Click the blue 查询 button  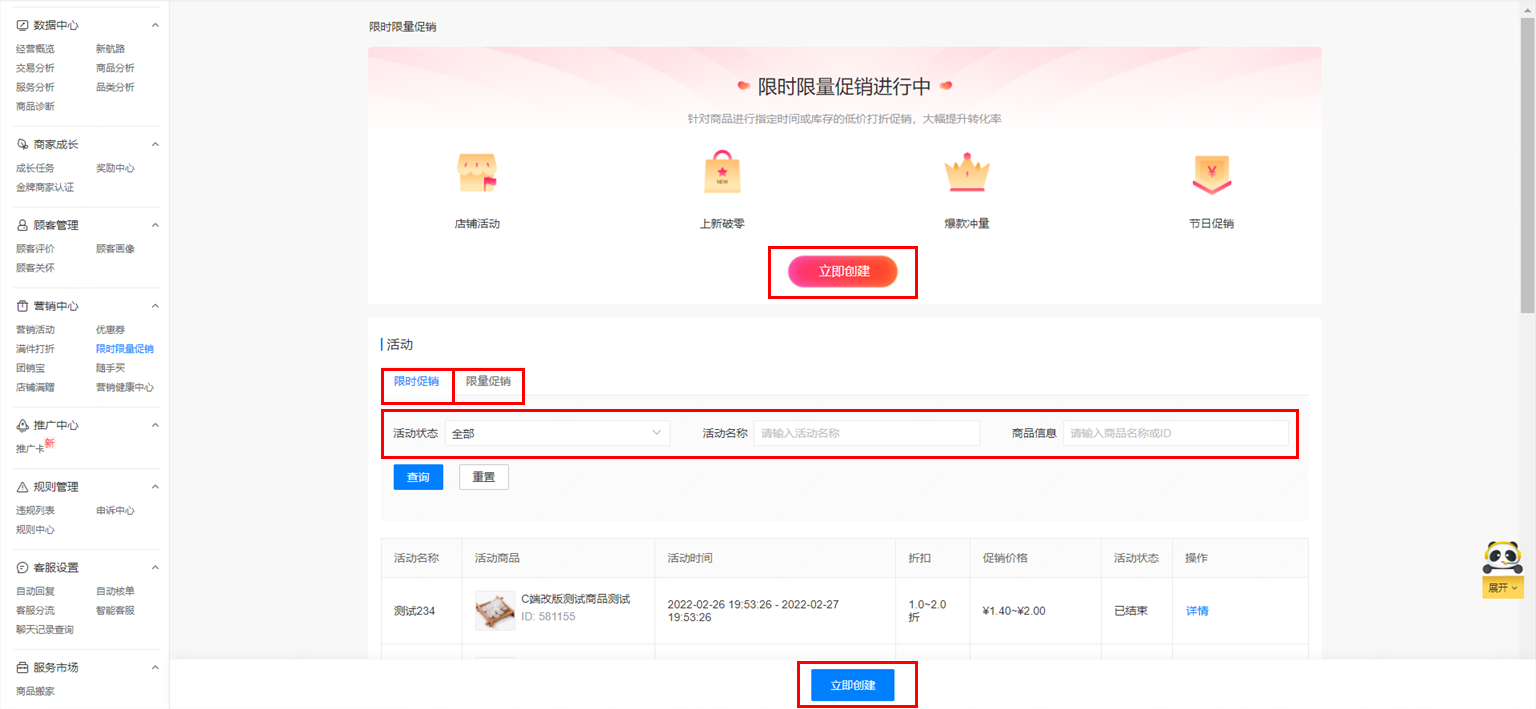418,477
